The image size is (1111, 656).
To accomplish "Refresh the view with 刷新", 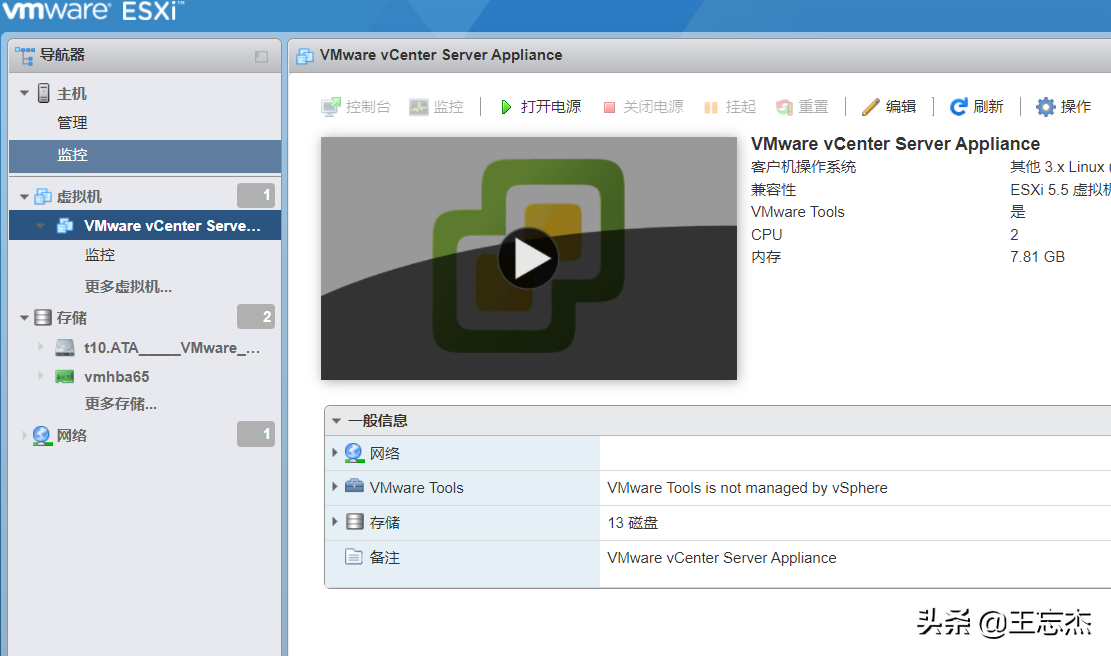I will [x=977, y=107].
